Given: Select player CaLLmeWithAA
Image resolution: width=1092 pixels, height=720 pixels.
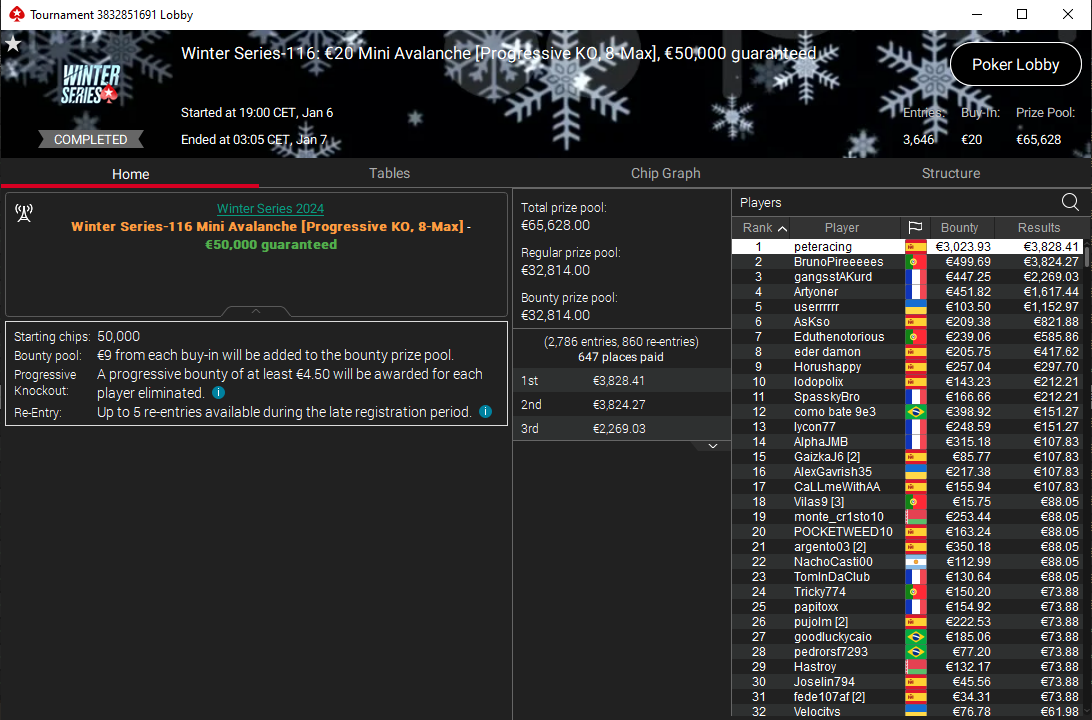Looking at the screenshot, I should point(907,487).
